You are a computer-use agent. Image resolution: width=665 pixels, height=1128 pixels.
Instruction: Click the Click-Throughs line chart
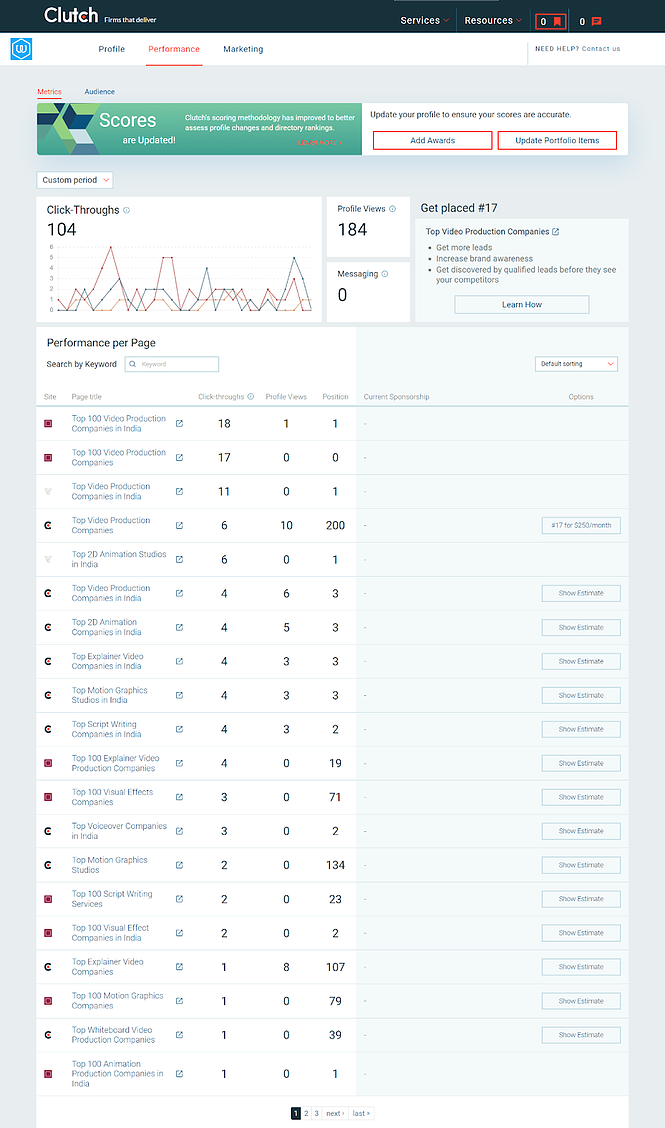pos(179,278)
